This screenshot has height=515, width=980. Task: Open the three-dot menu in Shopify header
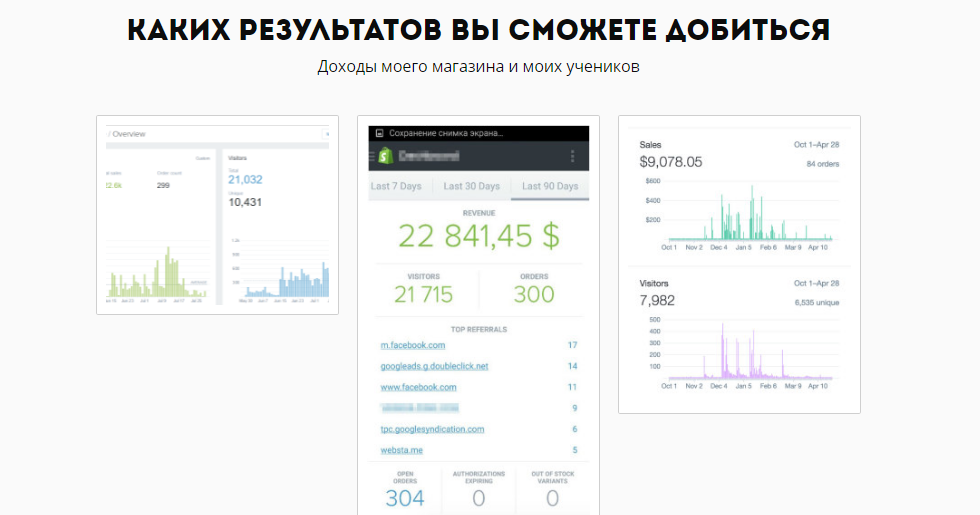coord(572,156)
